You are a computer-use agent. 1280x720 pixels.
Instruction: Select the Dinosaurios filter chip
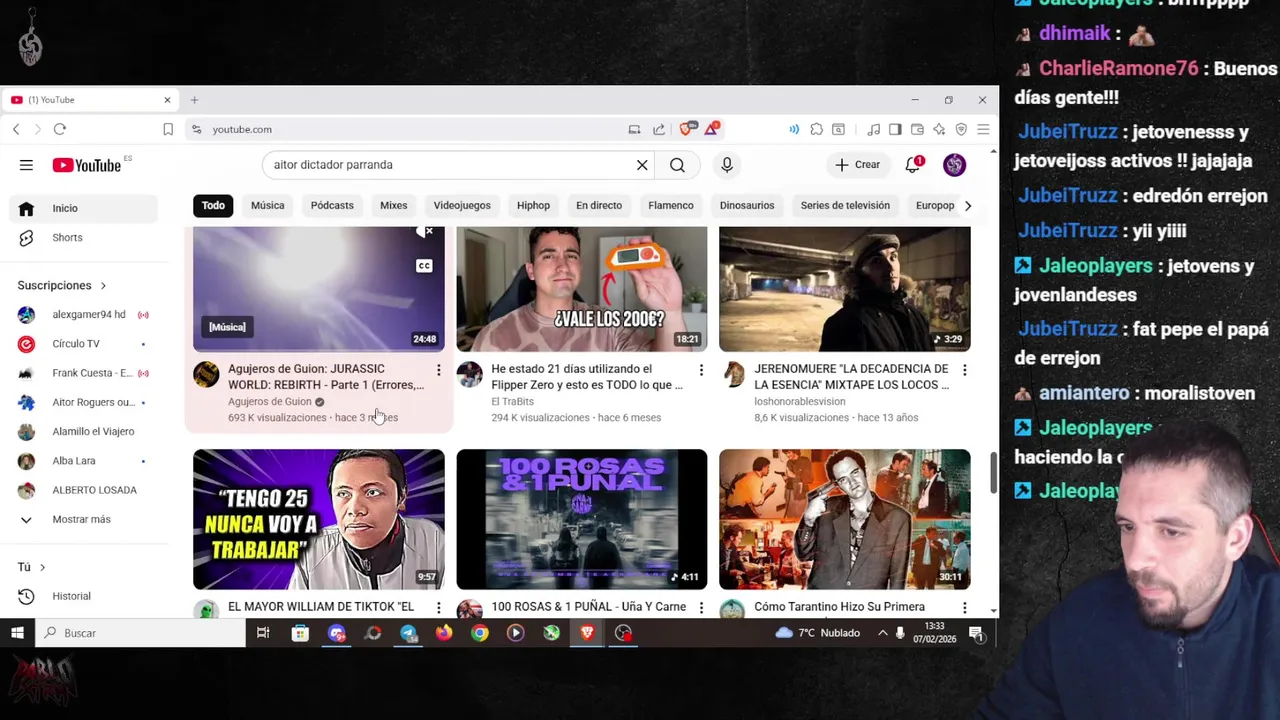(x=747, y=206)
